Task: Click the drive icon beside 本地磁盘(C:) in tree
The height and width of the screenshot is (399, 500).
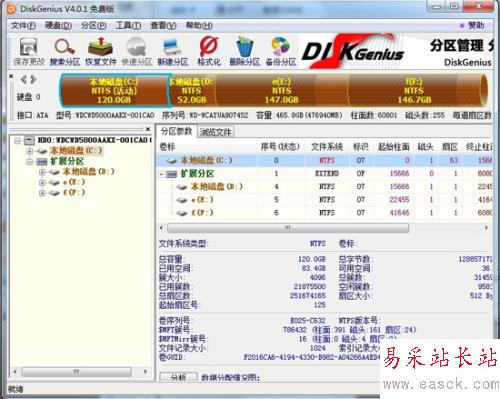Action: click(x=41, y=151)
